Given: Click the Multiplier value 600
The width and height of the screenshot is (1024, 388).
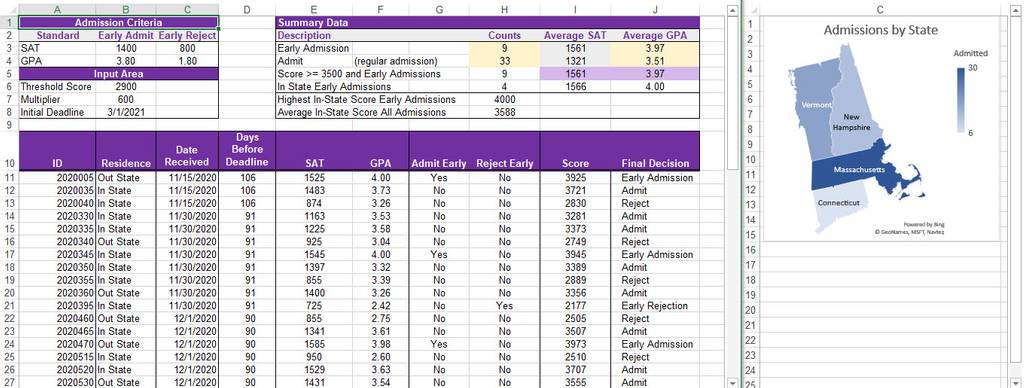Looking at the screenshot, I should click(125, 99).
